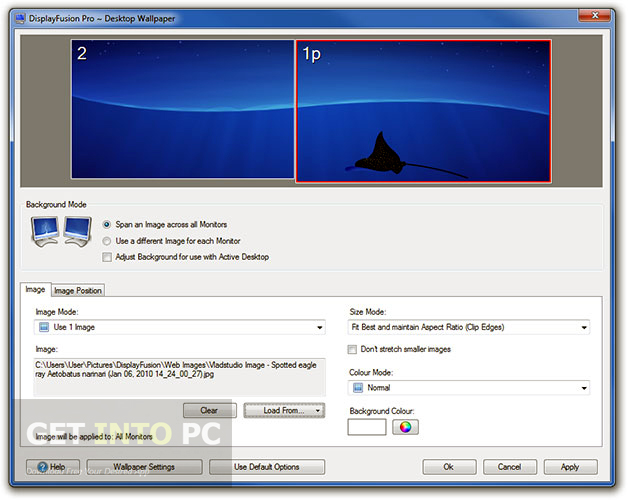This screenshot has width=628, height=500.
Task: Open the Image Mode dropdown
Action: (179, 327)
